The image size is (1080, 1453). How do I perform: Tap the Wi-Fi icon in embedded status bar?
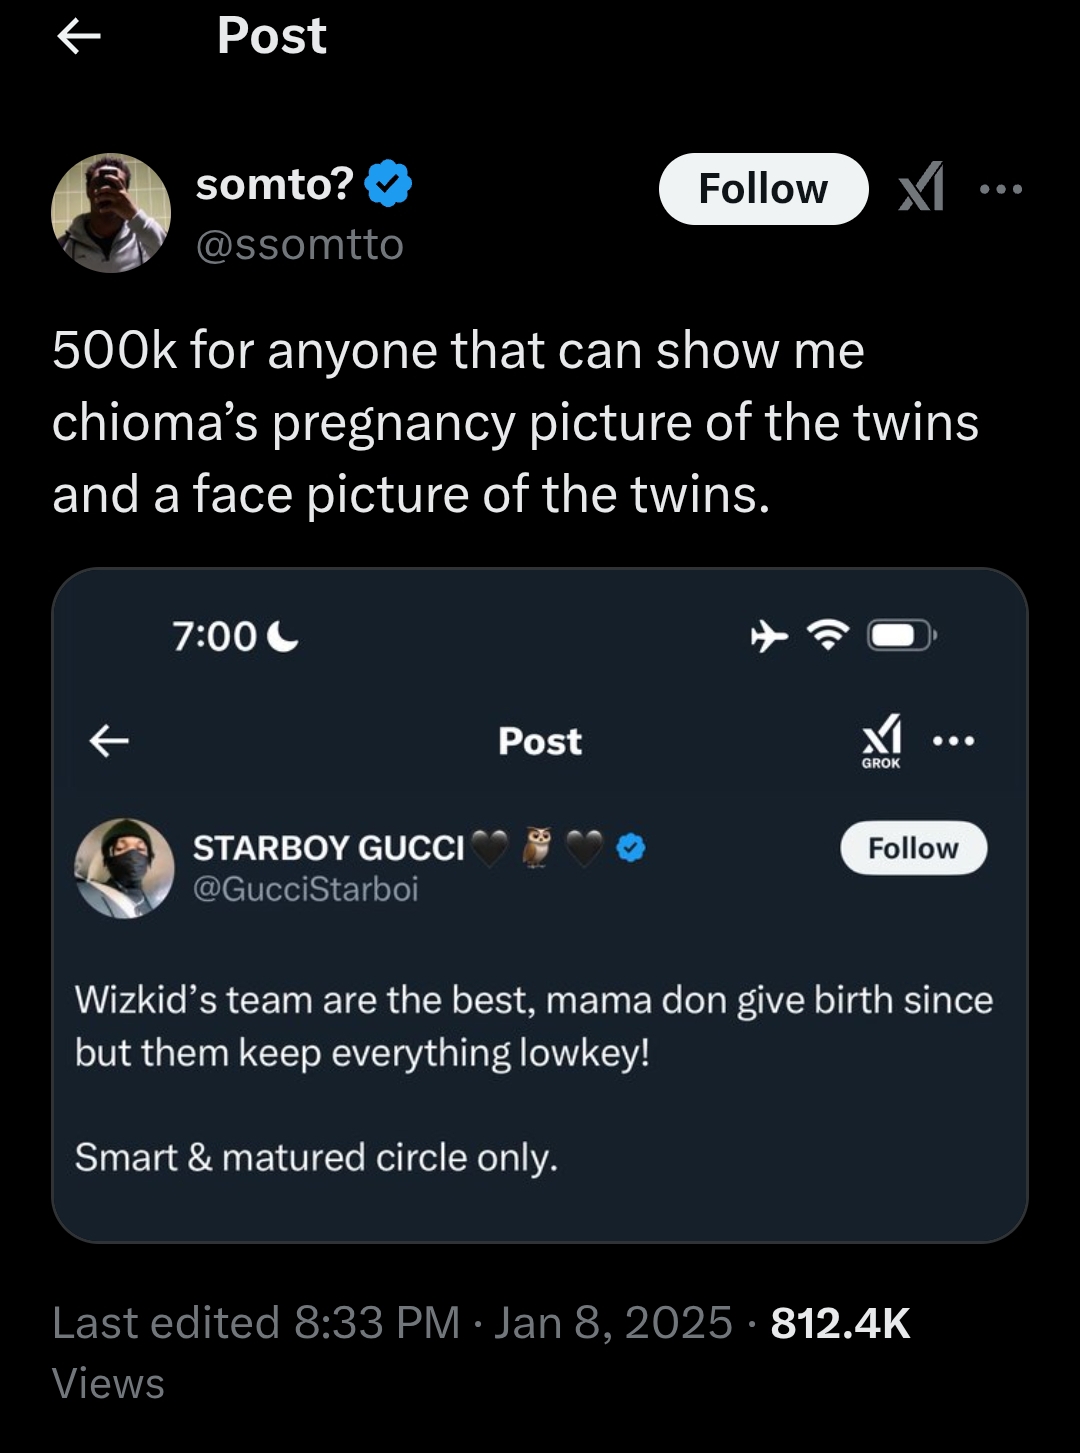click(827, 635)
